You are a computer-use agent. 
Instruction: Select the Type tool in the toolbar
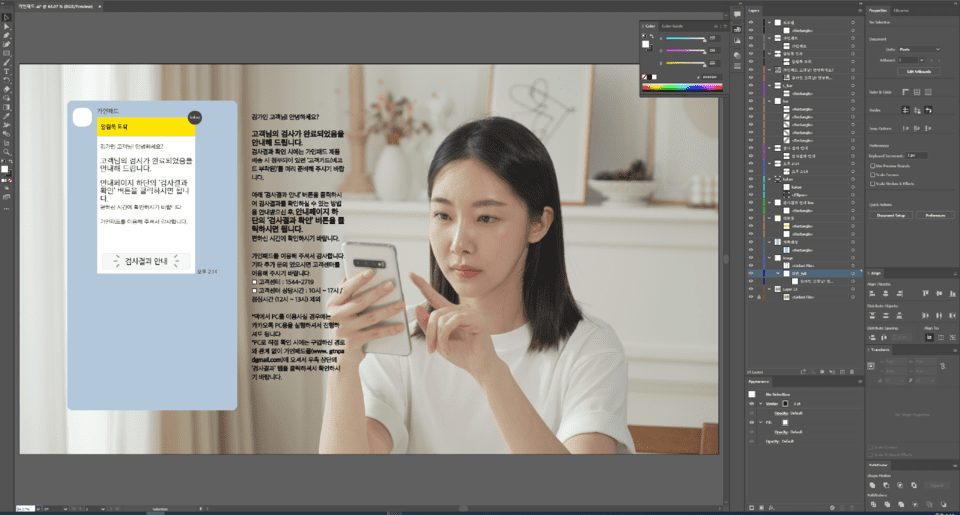7,71
